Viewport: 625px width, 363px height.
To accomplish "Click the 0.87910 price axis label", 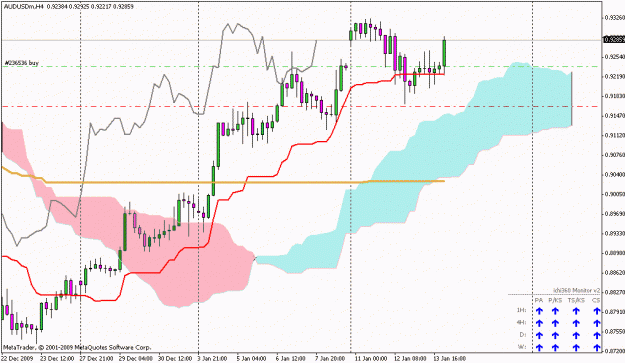I will (x=614, y=312).
